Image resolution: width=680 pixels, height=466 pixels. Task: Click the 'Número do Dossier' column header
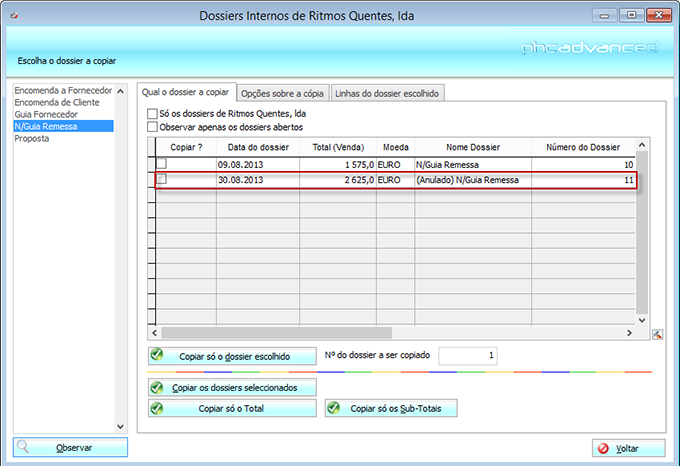583,147
